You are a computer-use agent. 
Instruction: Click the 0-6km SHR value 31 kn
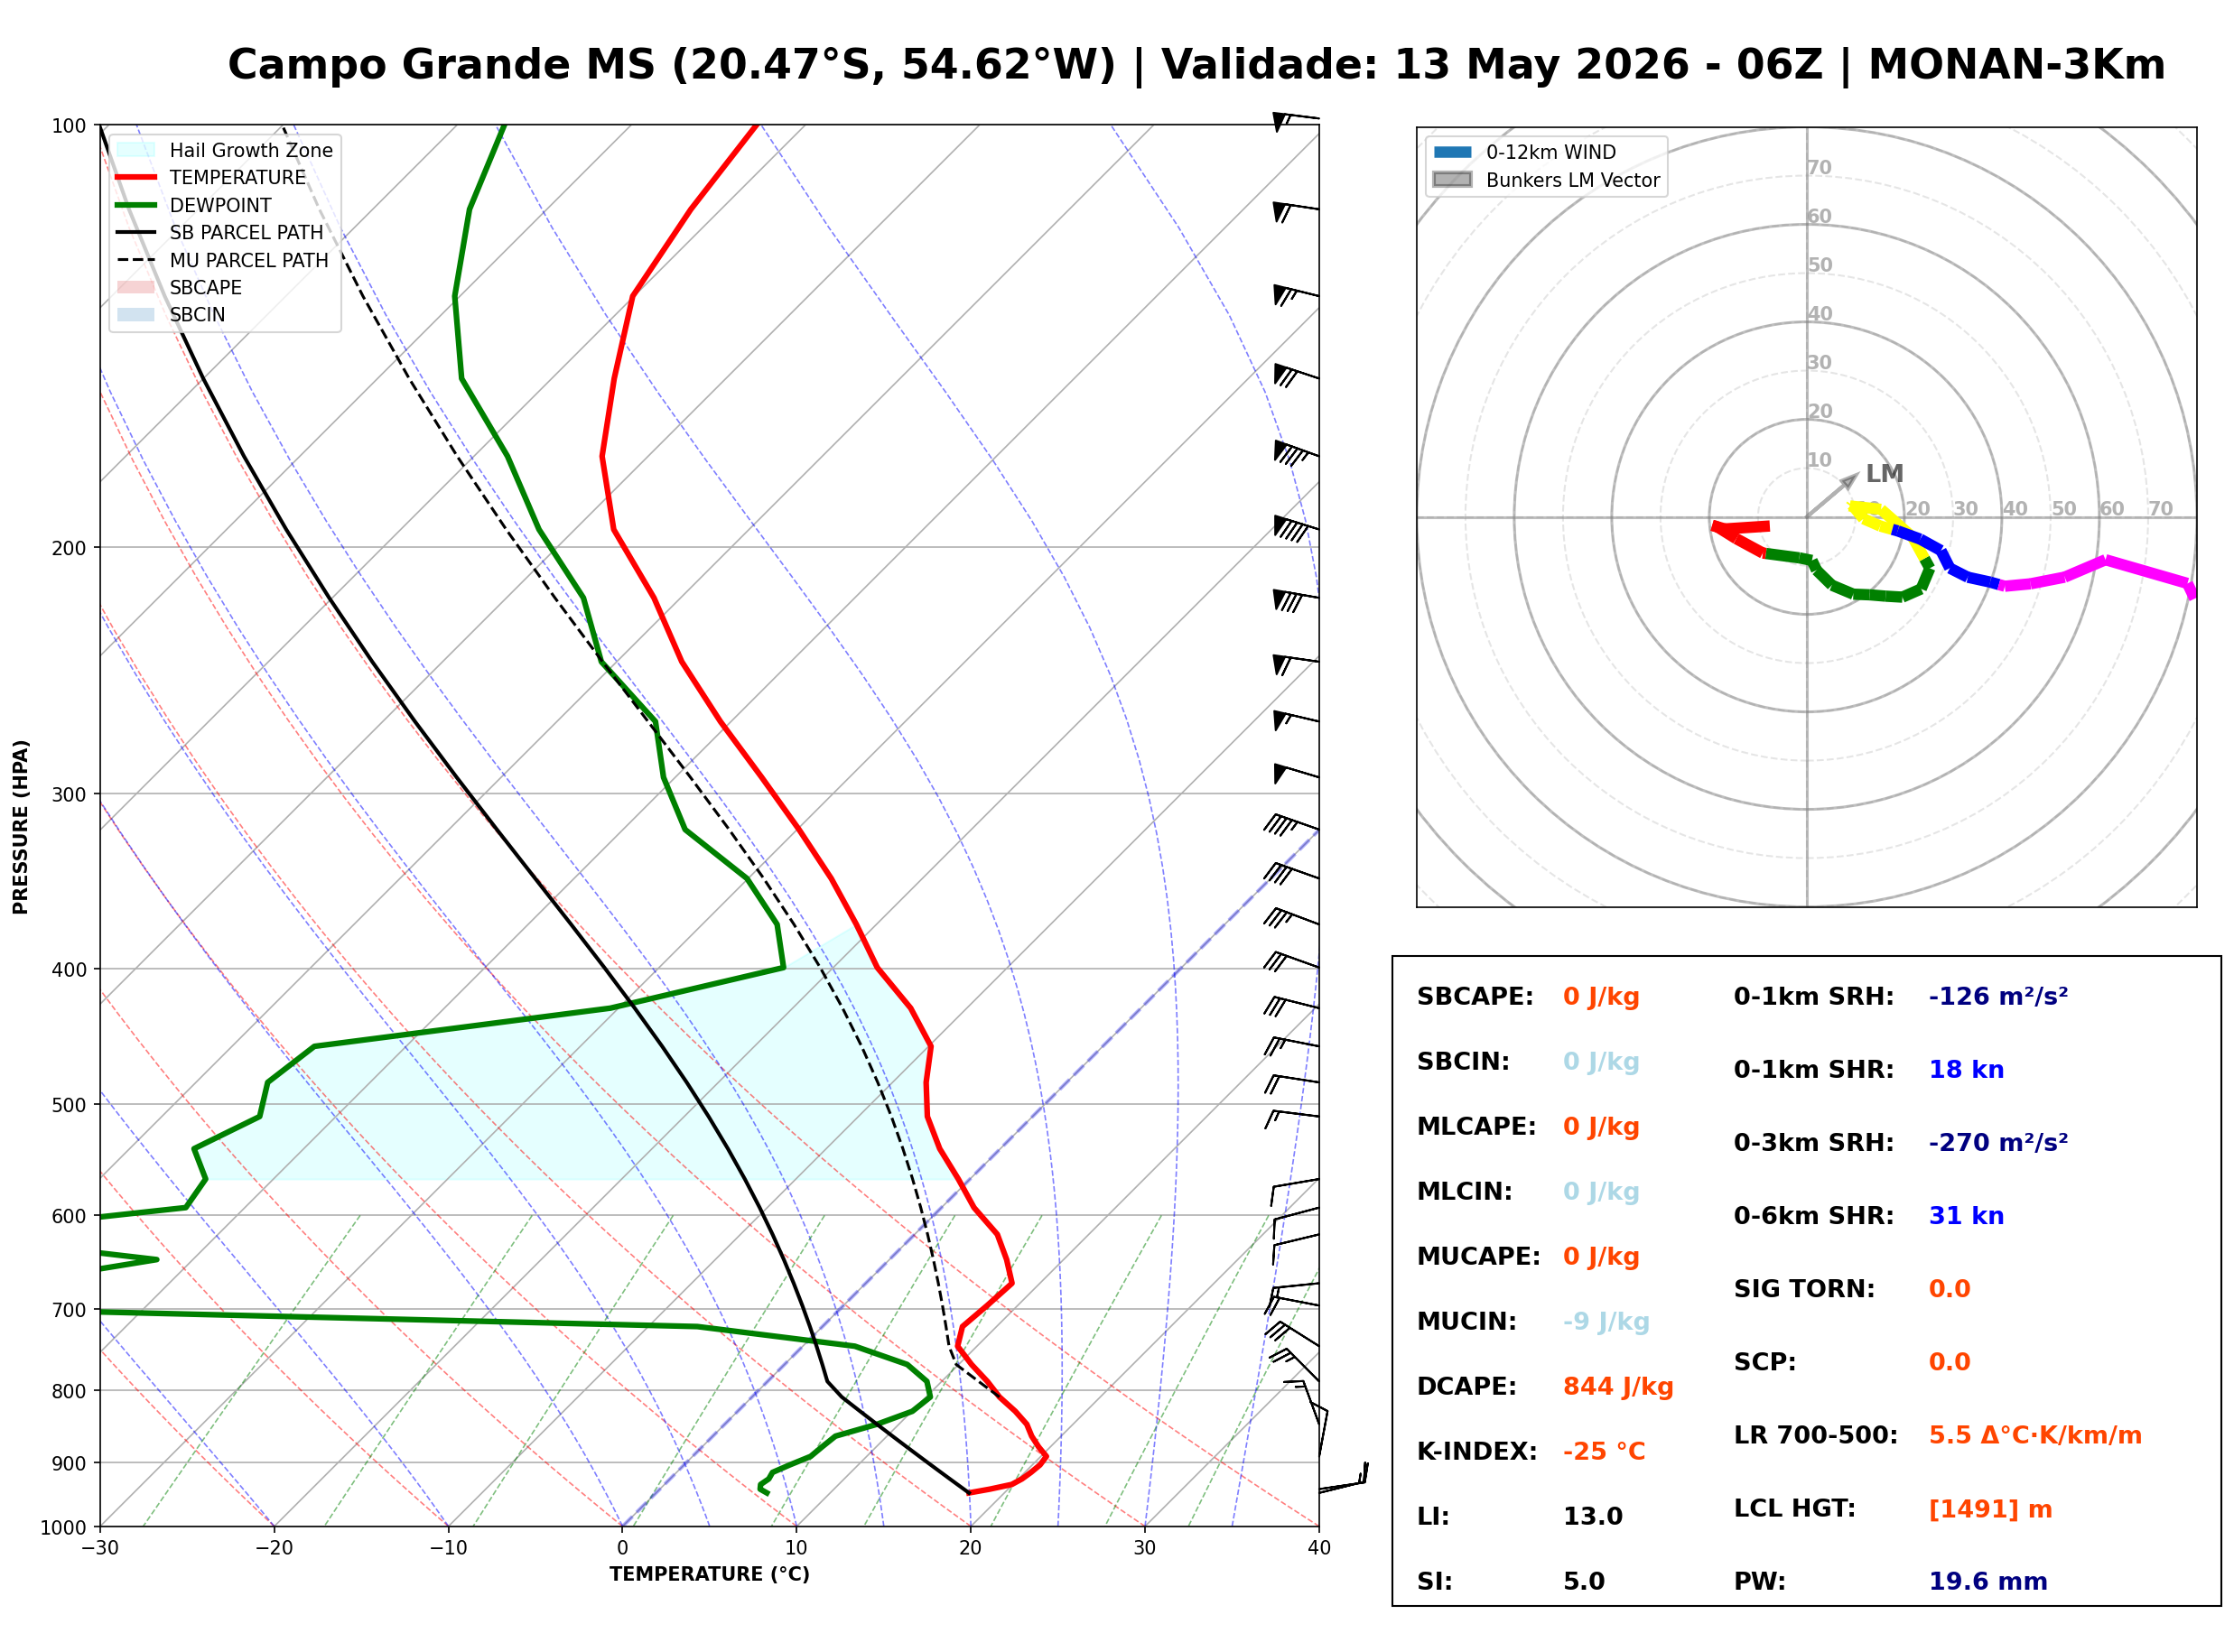1966,1215
